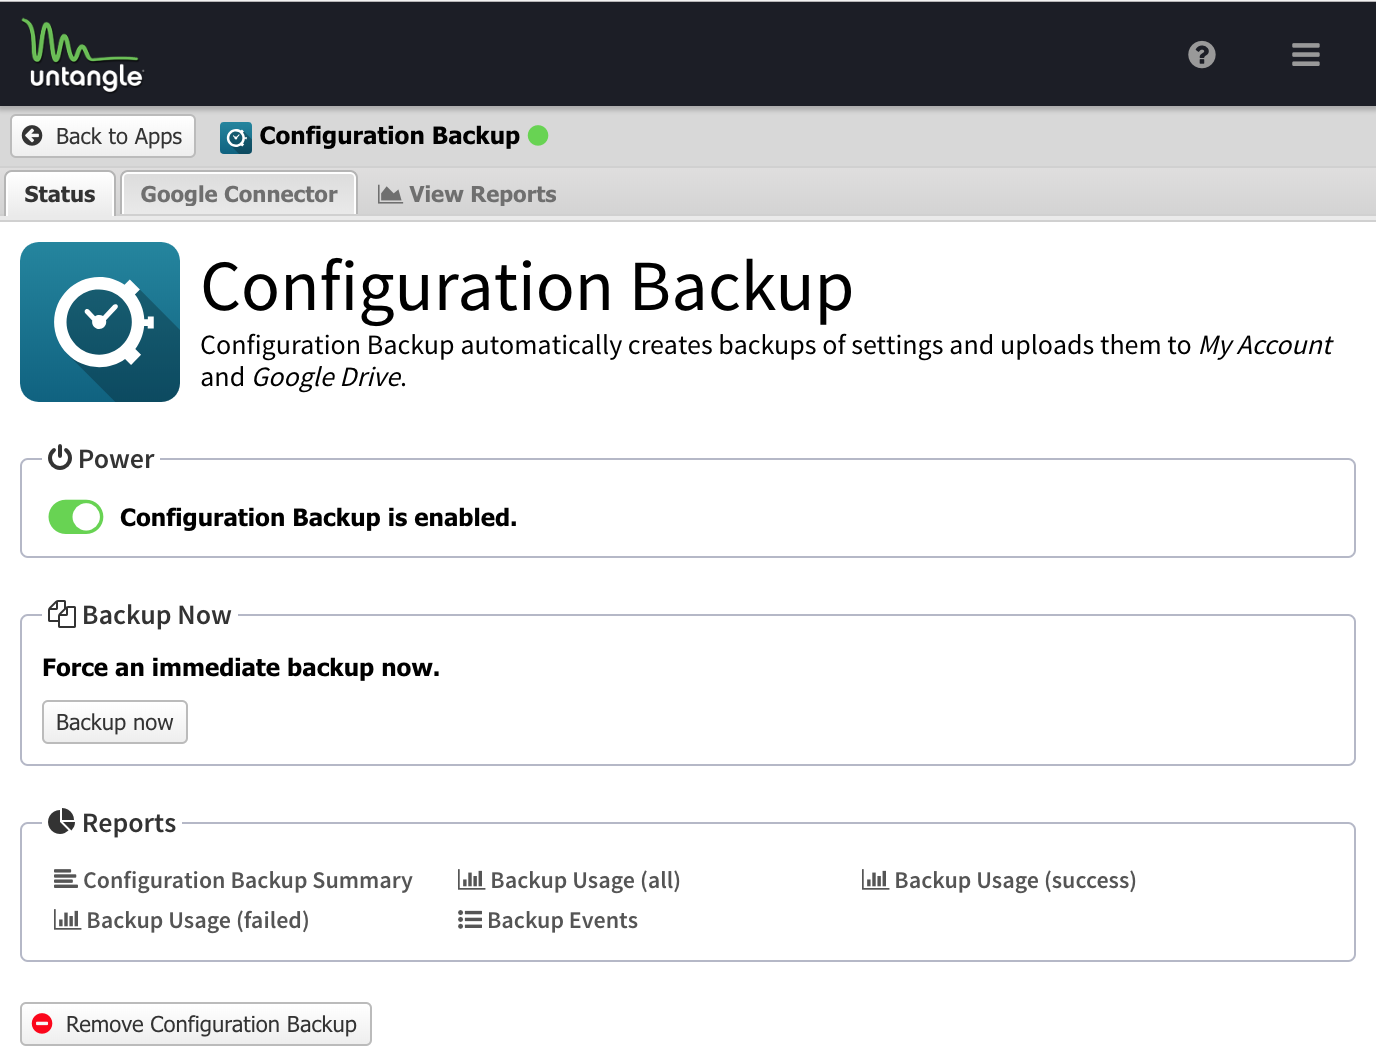Open Backup Usage (success) report
The width and height of the screenshot is (1376, 1058).
(x=999, y=880)
